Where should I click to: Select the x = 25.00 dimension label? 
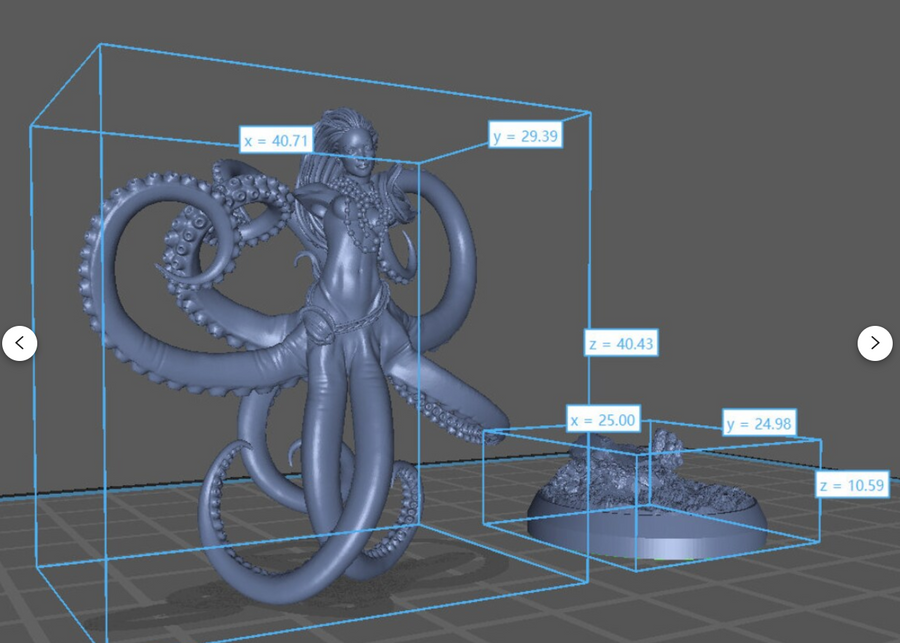[603, 419]
